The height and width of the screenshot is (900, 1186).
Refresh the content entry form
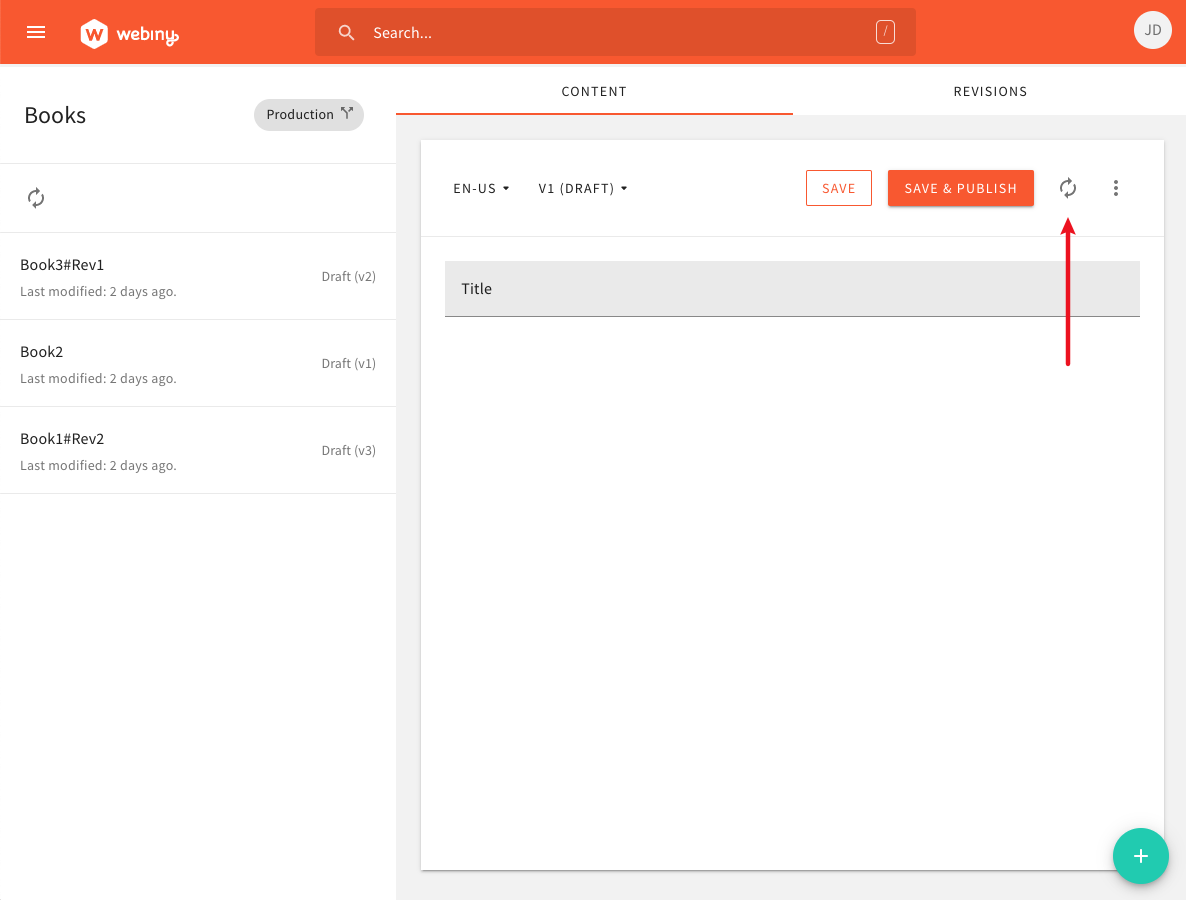click(x=1068, y=188)
